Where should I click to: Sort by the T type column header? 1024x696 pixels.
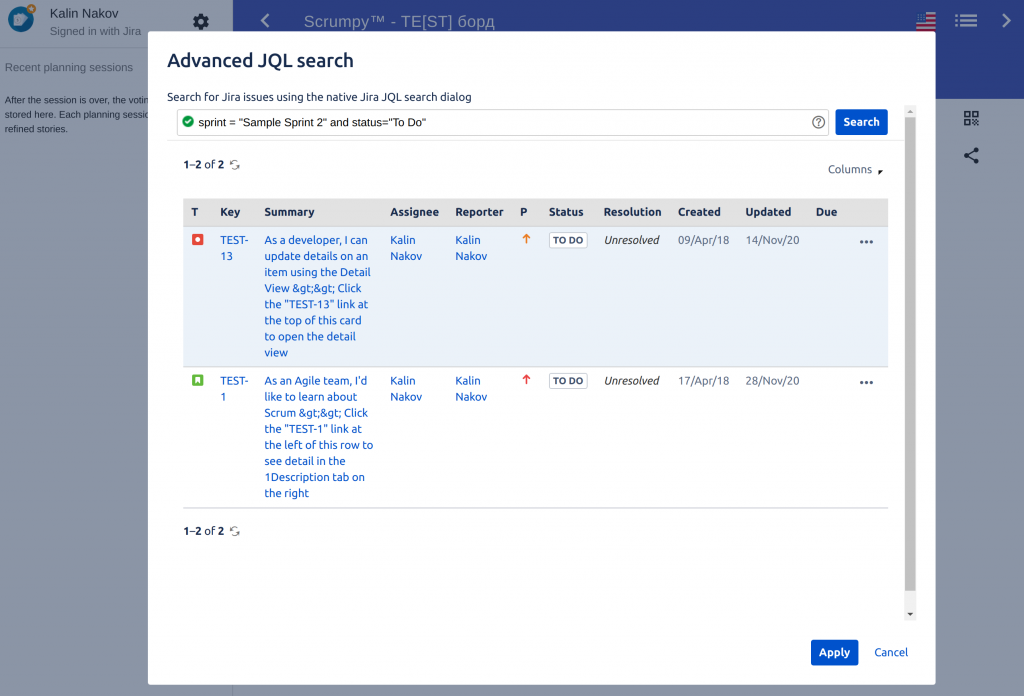[195, 212]
